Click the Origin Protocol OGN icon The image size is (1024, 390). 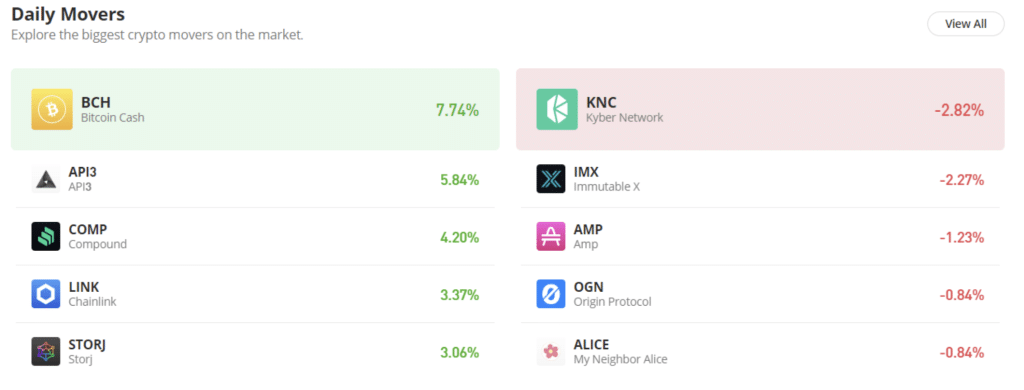pos(551,294)
